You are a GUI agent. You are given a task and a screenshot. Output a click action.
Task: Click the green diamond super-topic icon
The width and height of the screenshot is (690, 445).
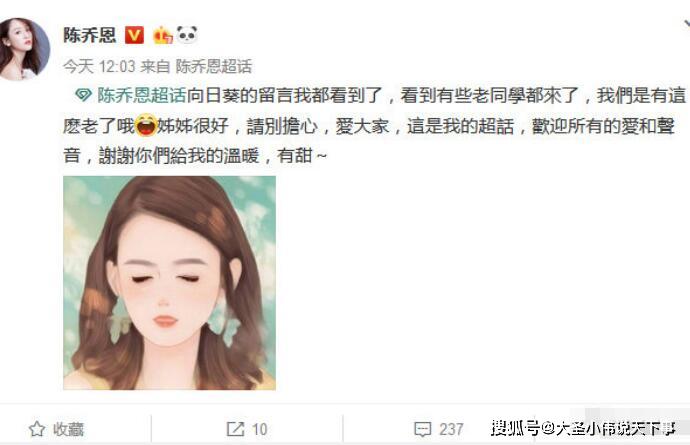pos(83,95)
